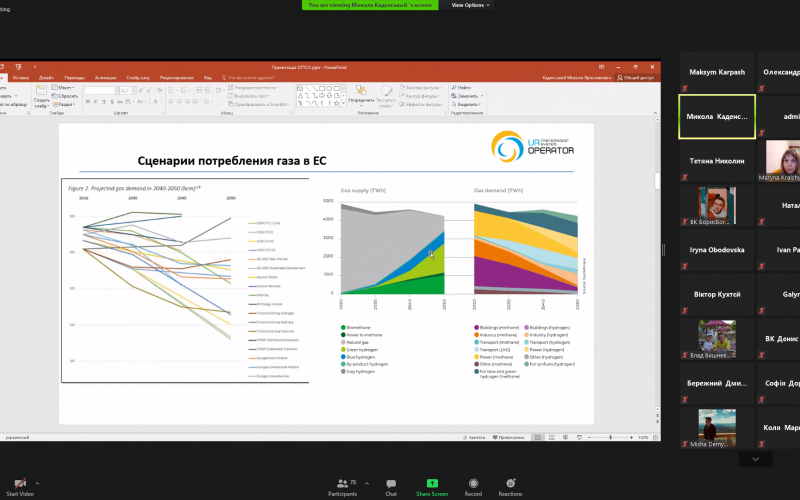
Task: Open the Reactions menu in Zoom
Action: (x=510, y=487)
